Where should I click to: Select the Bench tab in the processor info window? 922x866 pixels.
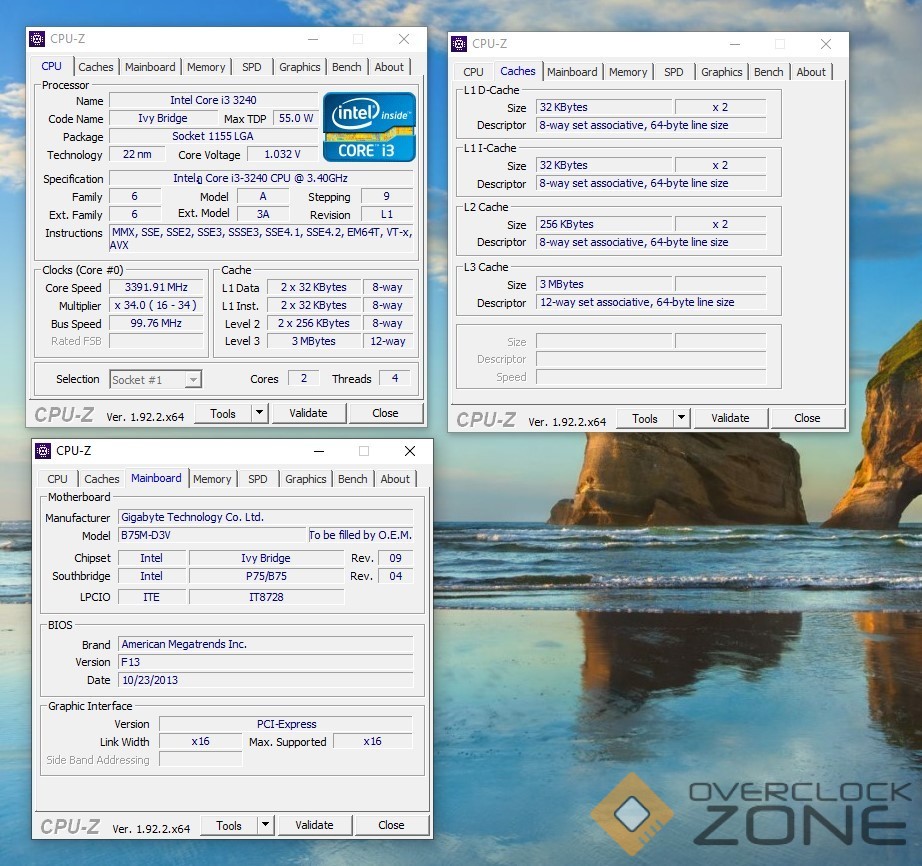click(x=347, y=67)
